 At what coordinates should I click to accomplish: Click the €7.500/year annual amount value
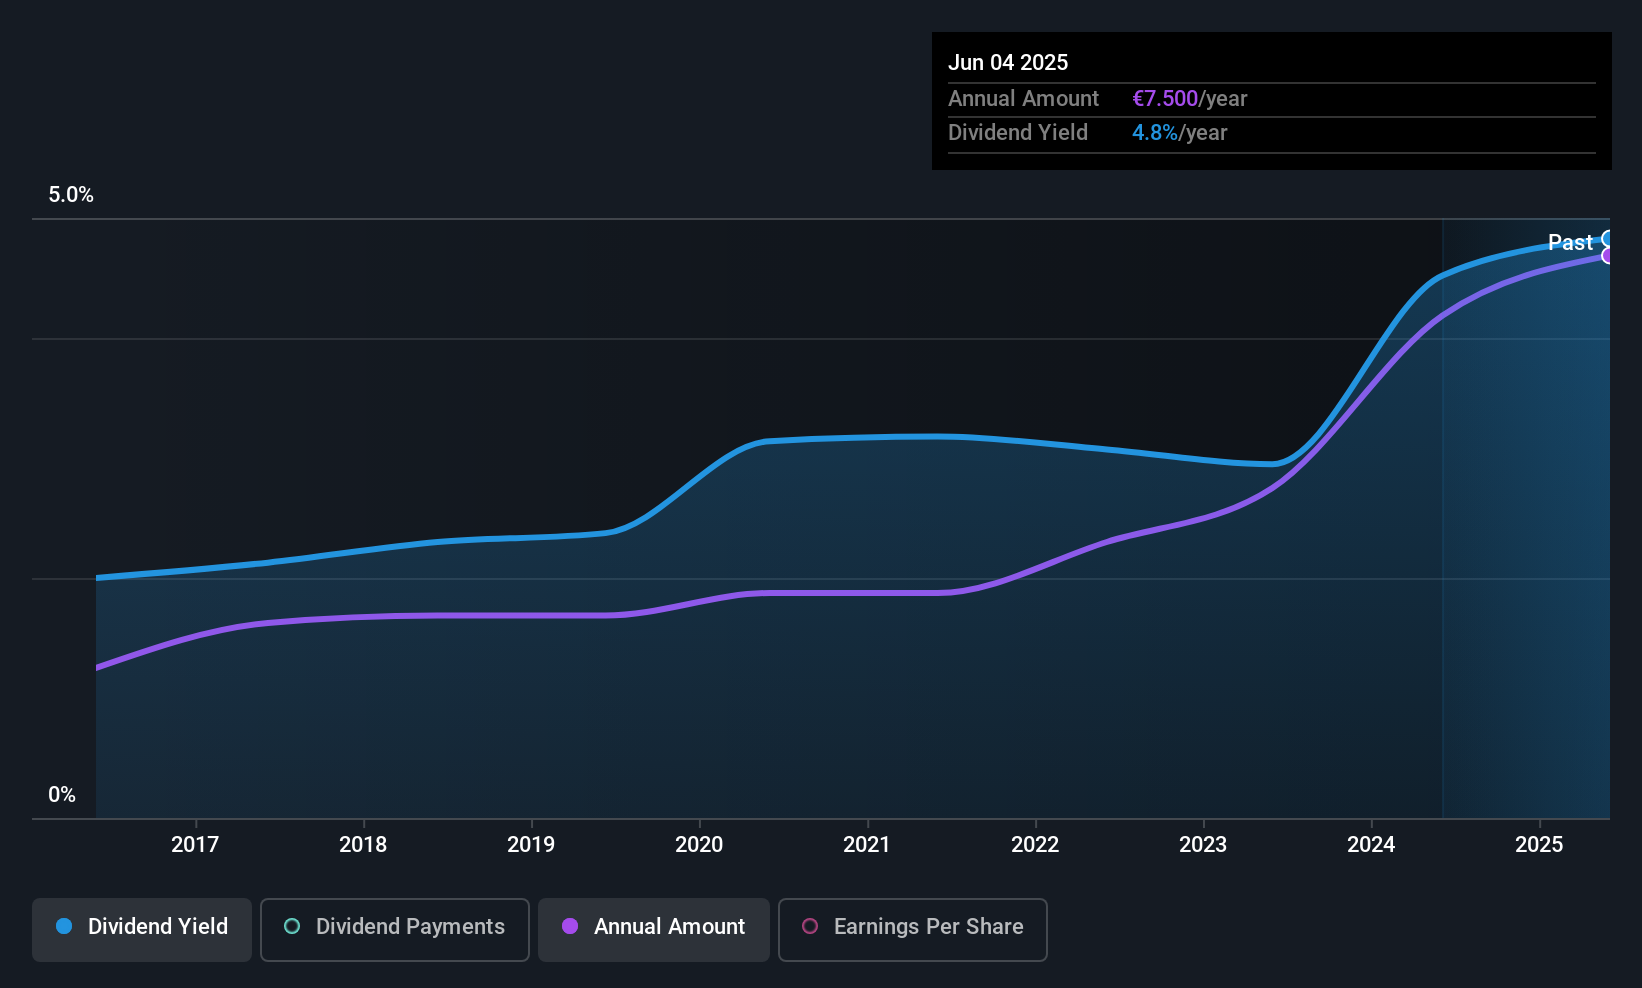tap(1189, 99)
